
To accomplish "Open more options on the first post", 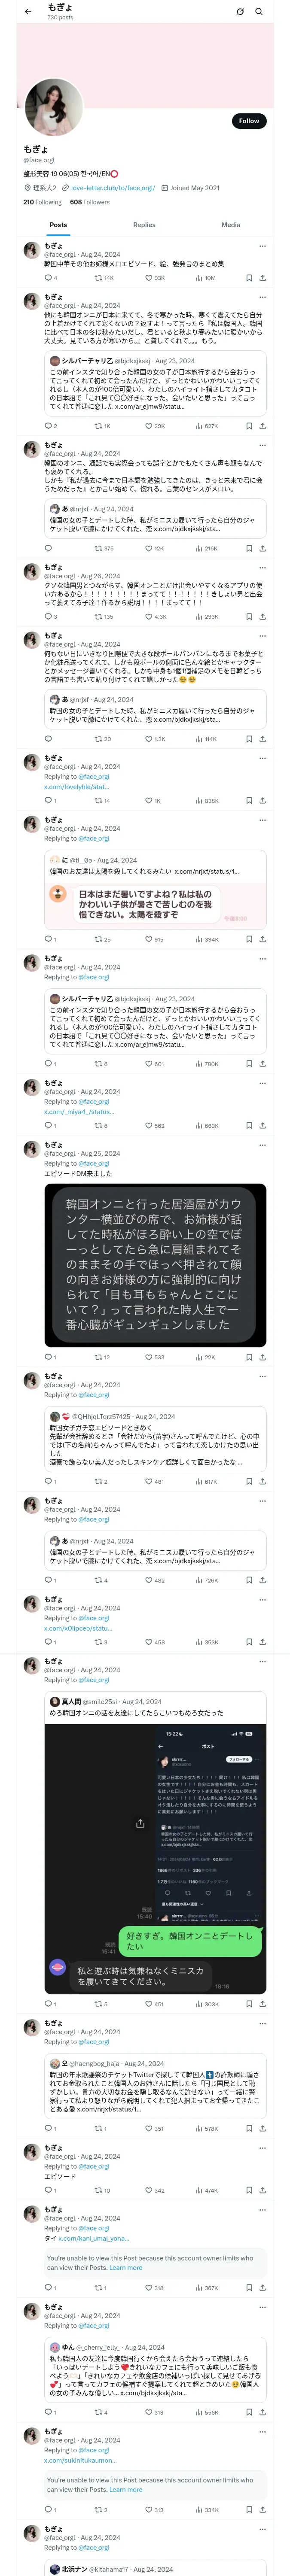I will pos(262,246).
